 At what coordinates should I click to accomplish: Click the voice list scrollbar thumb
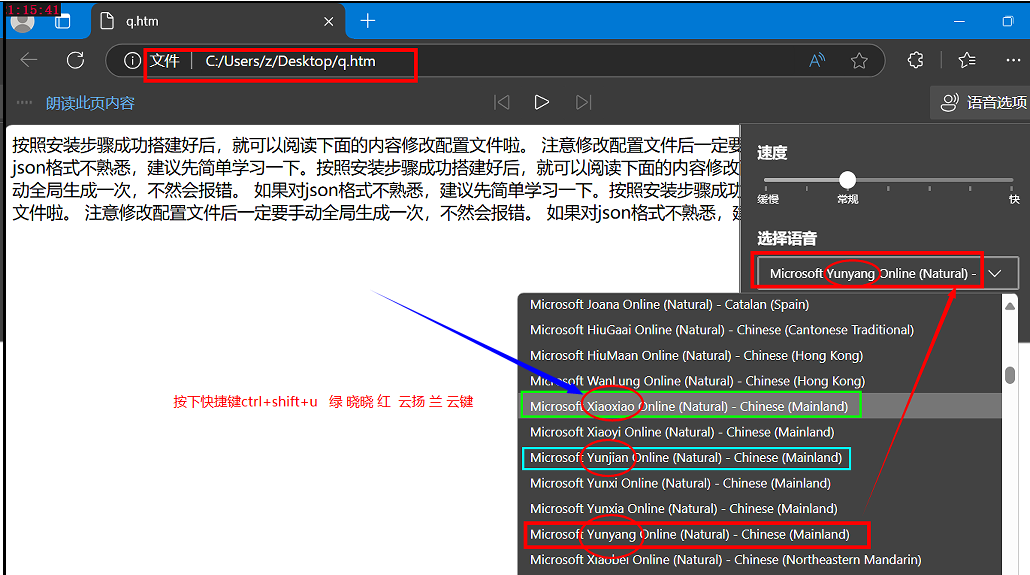[x=1010, y=375]
